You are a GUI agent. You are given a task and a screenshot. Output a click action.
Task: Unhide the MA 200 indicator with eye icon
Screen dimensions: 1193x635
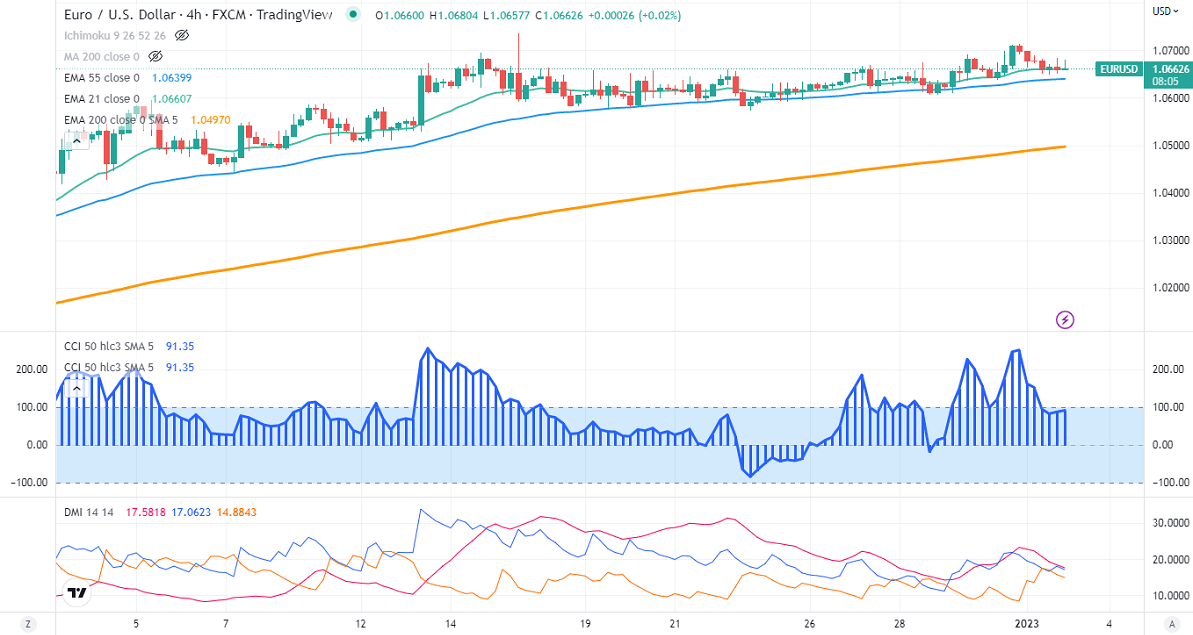[x=155, y=56]
